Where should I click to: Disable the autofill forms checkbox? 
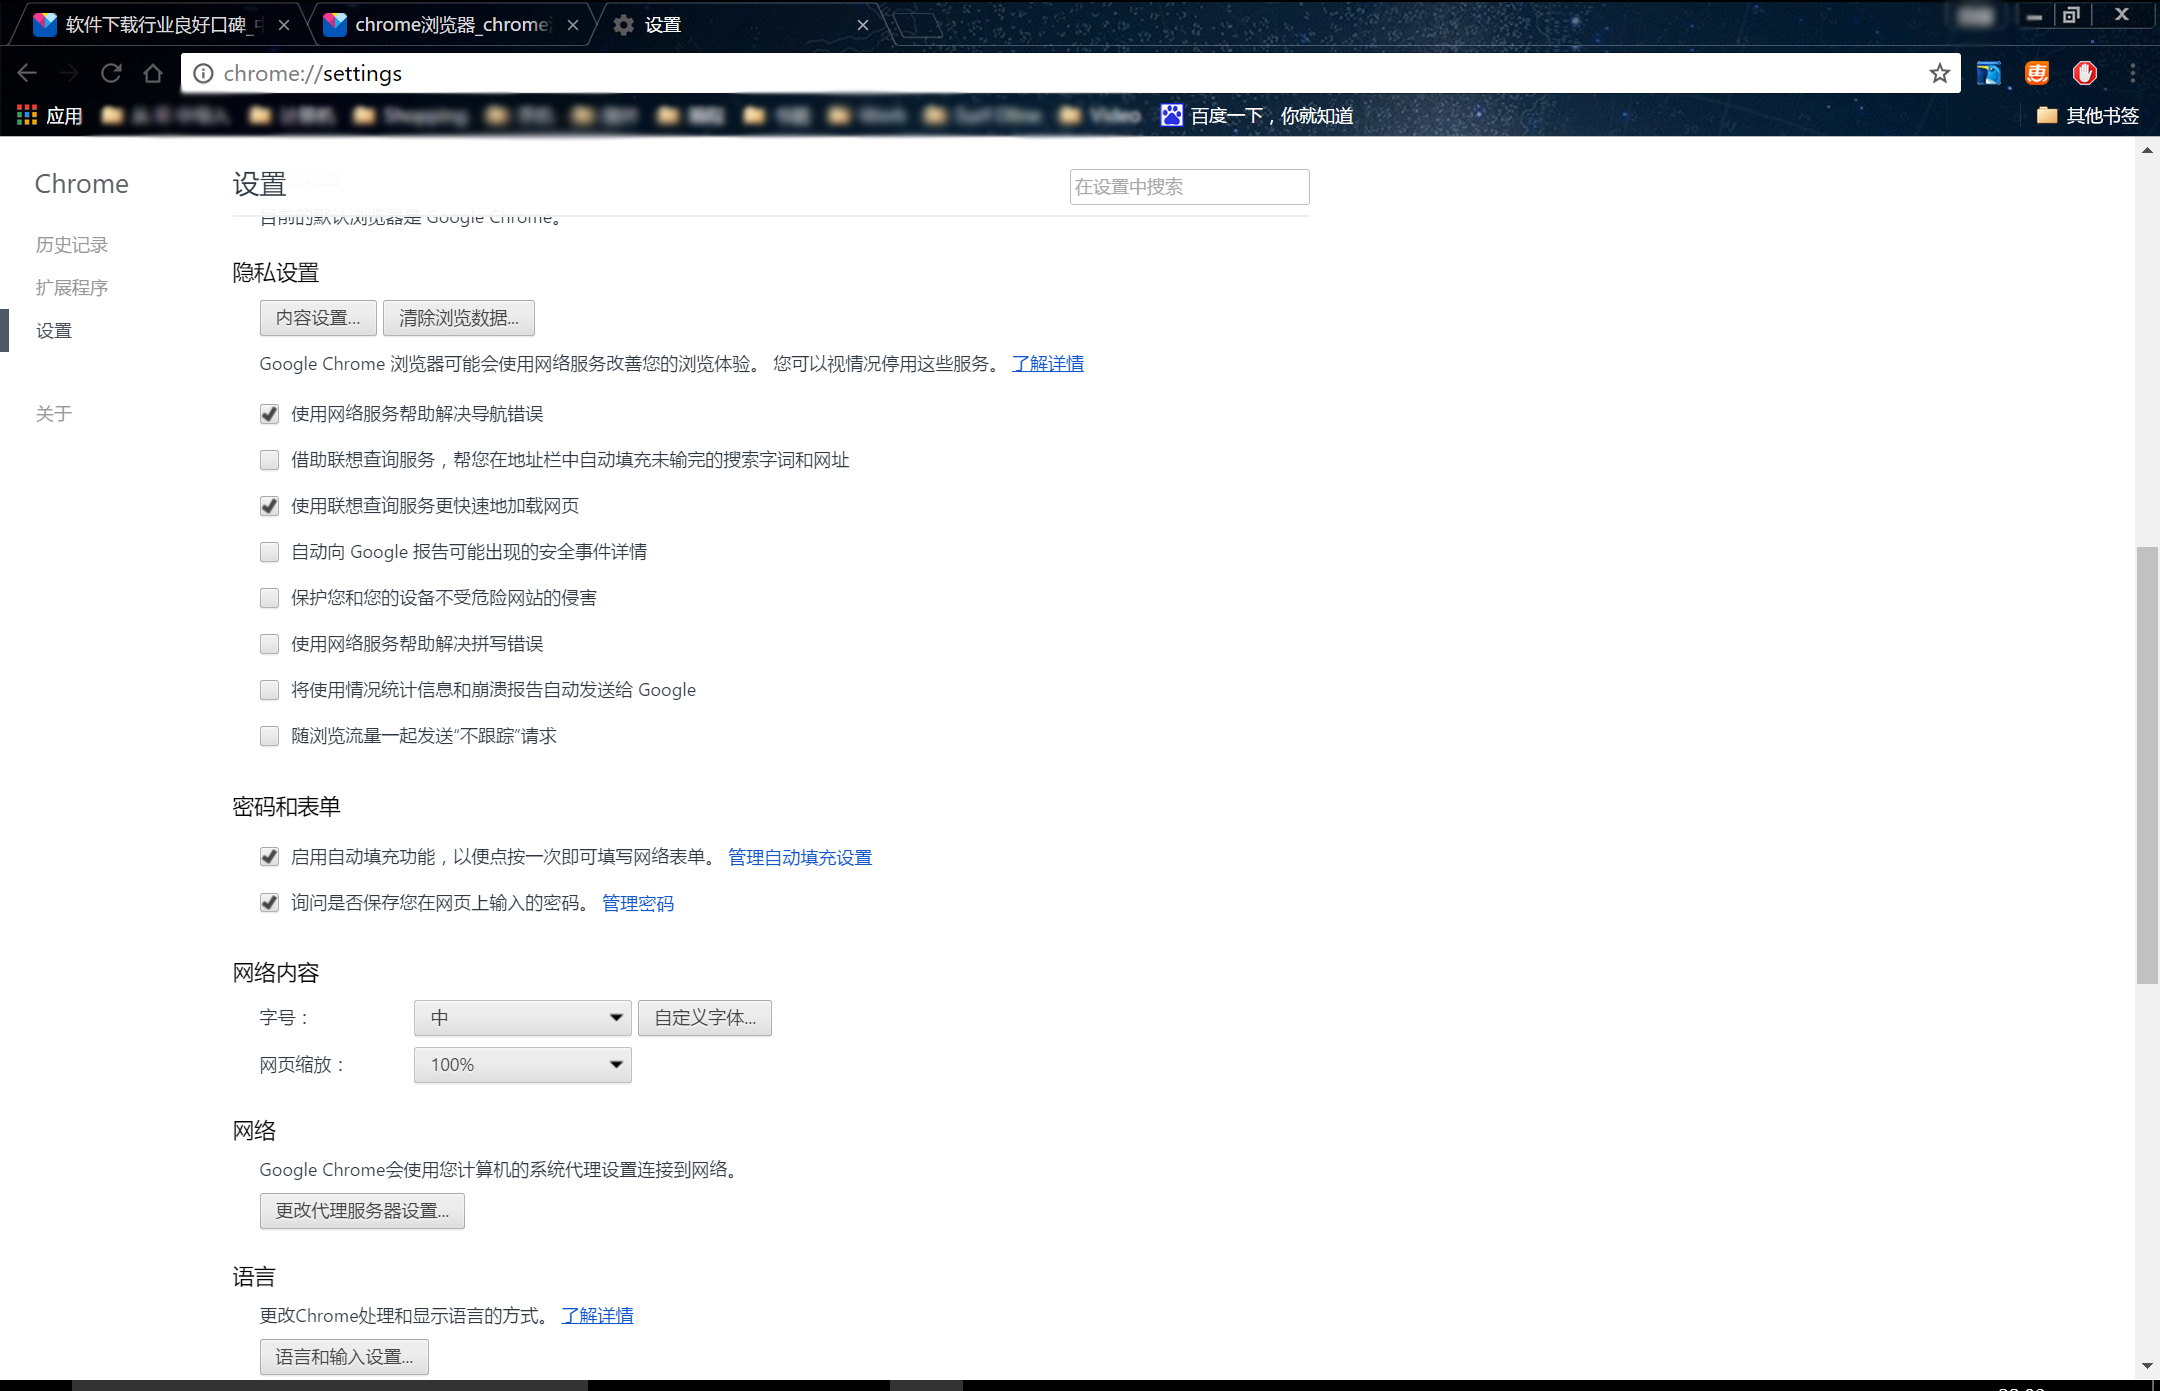pos(269,857)
